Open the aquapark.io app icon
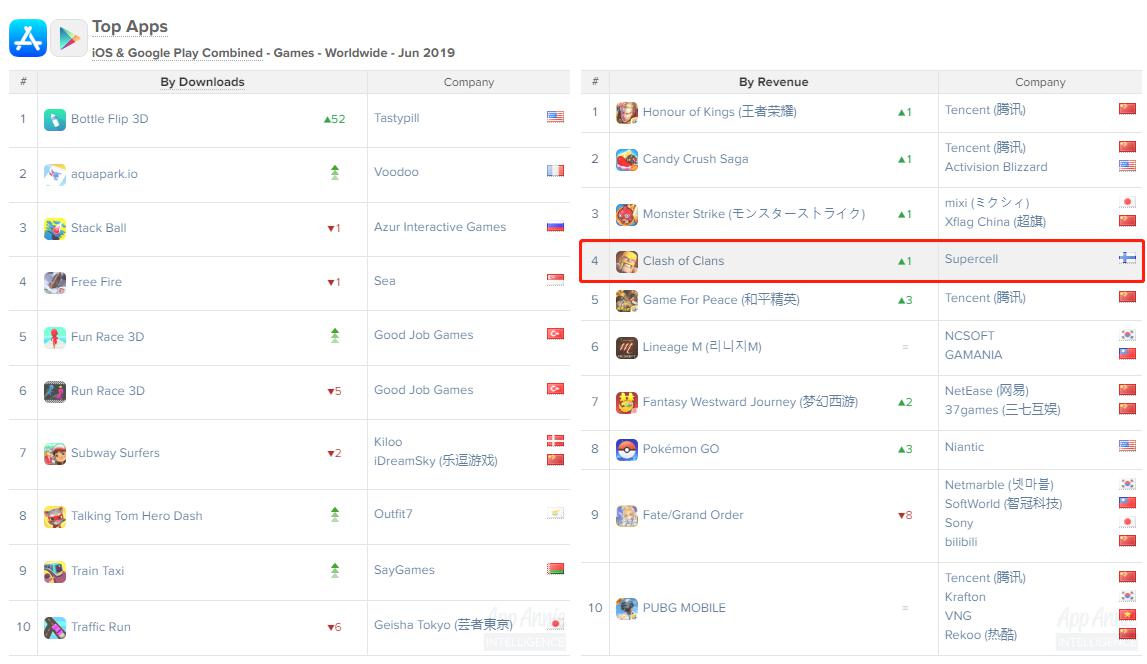The height and width of the screenshot is (664, 1147). (x=55, y=174)
